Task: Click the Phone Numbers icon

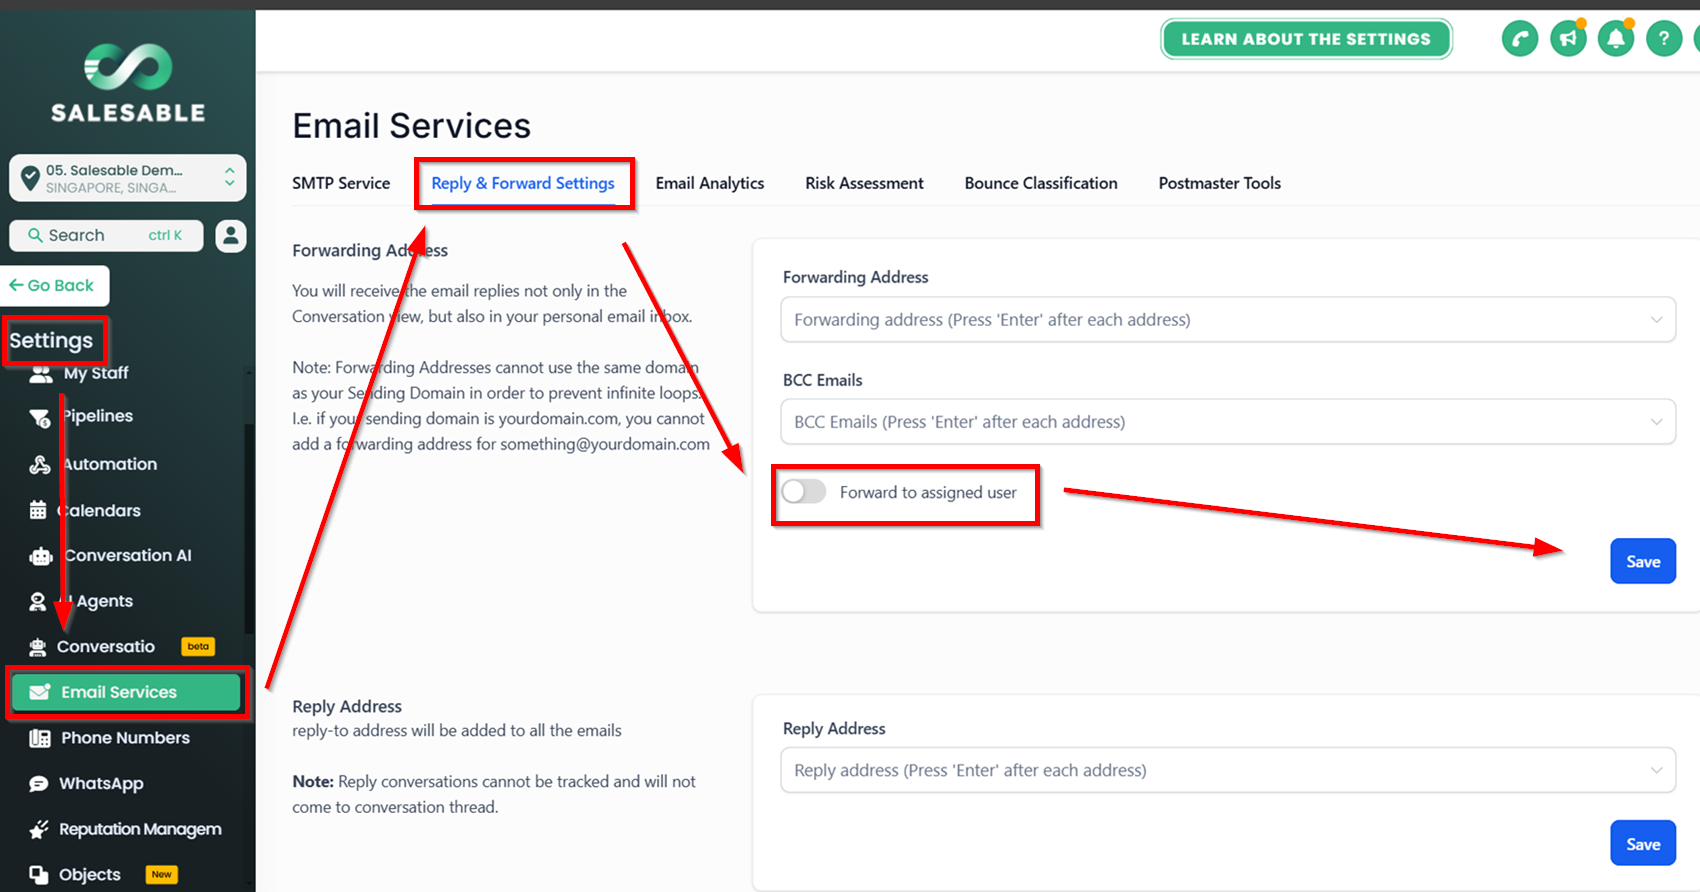Action: 40,738
